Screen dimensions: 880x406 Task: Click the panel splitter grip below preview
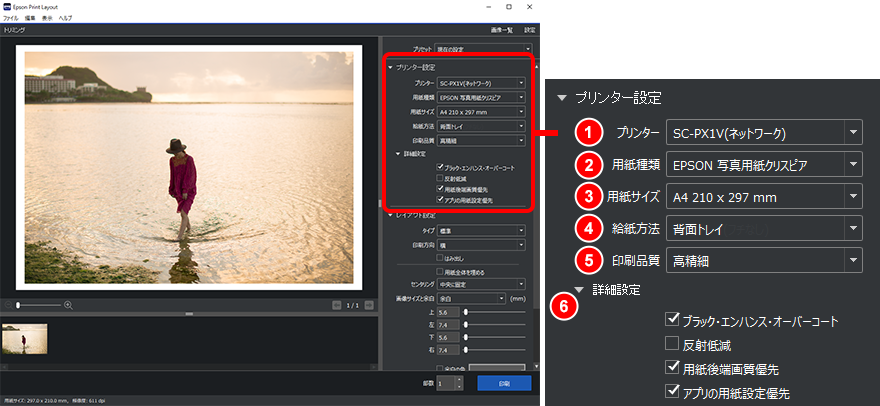[x=188, y=314]
